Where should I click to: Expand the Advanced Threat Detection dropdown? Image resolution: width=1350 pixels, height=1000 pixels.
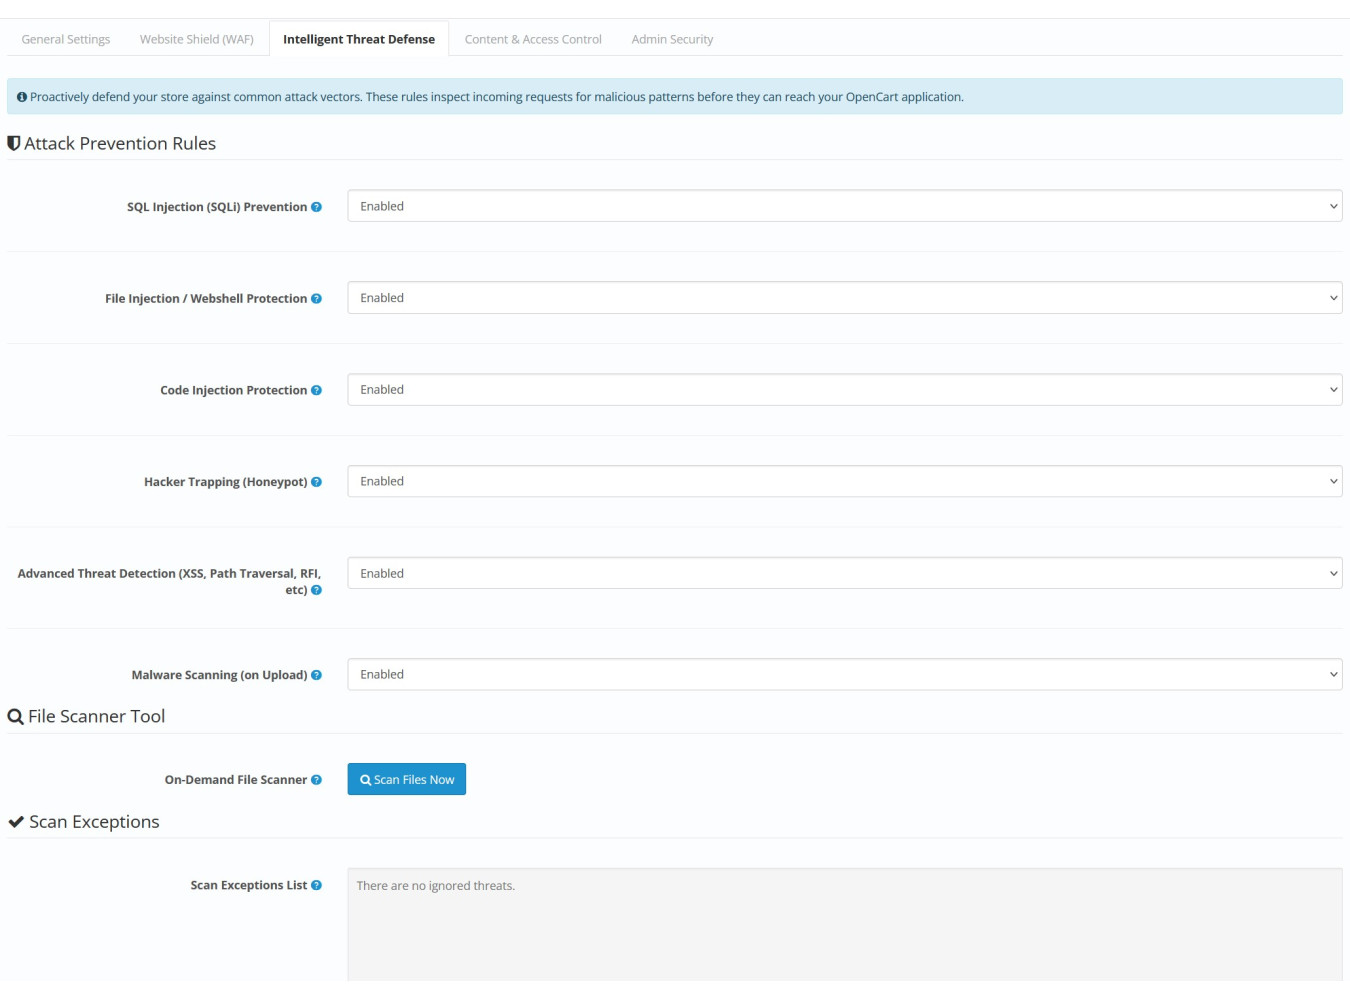point(844,573)
